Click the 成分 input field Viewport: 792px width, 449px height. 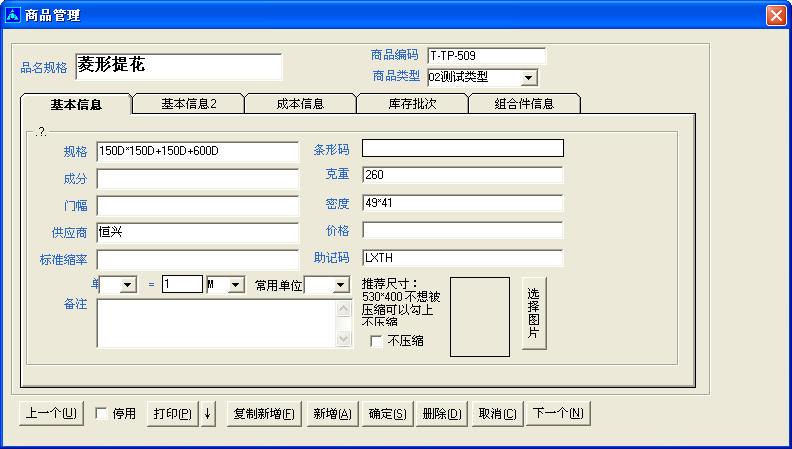[x=197, y=179]
